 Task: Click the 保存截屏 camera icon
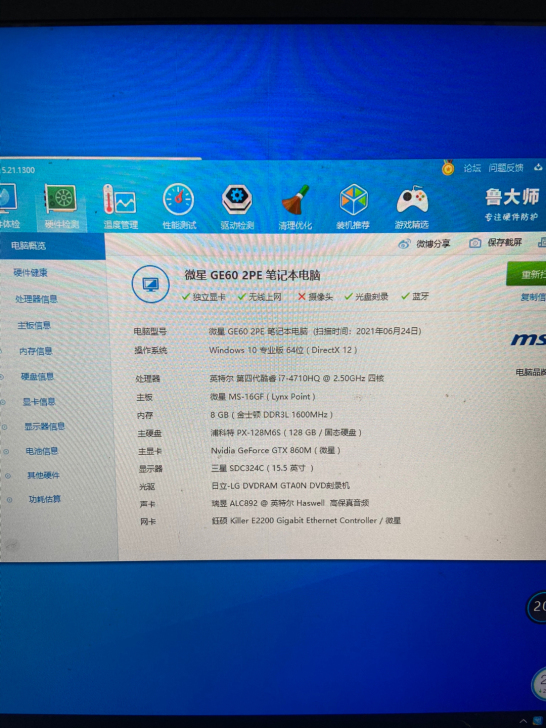475,243
